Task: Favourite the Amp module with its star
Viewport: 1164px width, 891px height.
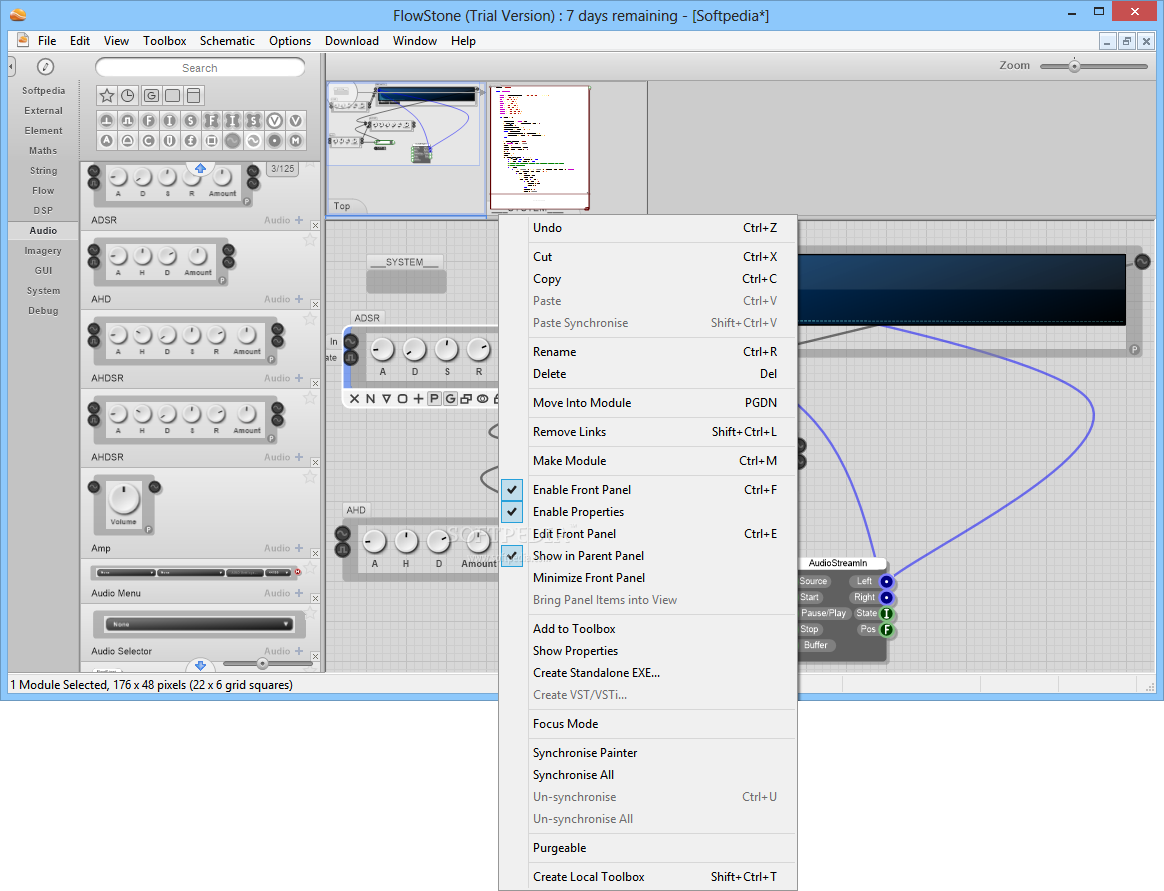Action: (310, 477)
